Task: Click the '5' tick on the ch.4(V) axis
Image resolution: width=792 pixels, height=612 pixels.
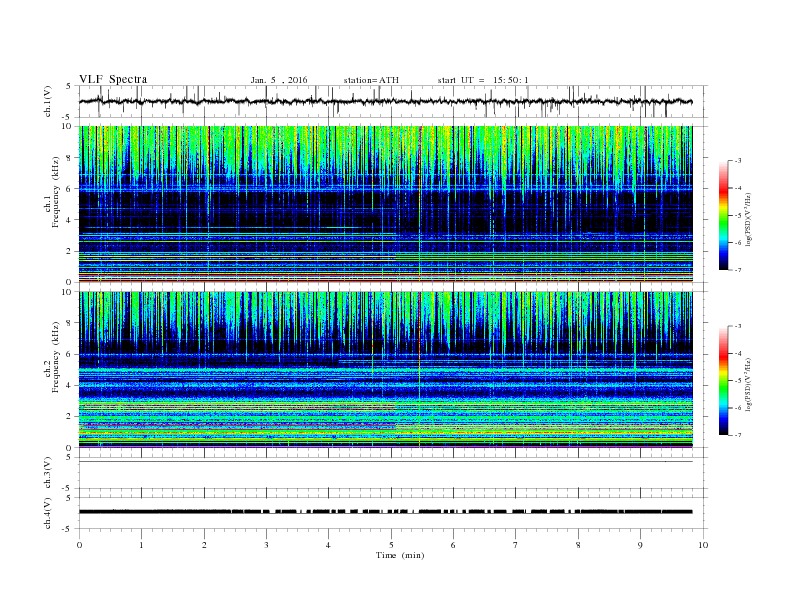Action: [x=70, y=498]
